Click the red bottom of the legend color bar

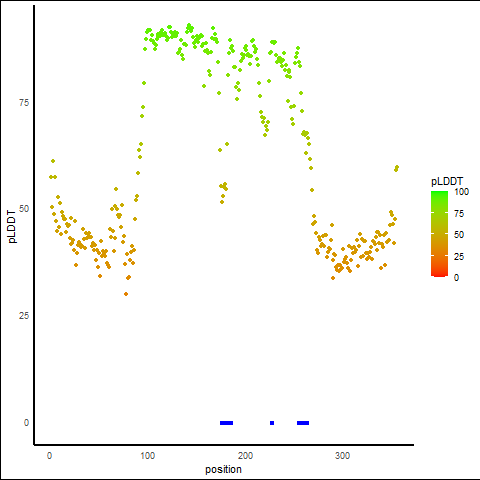coord(439,274)
